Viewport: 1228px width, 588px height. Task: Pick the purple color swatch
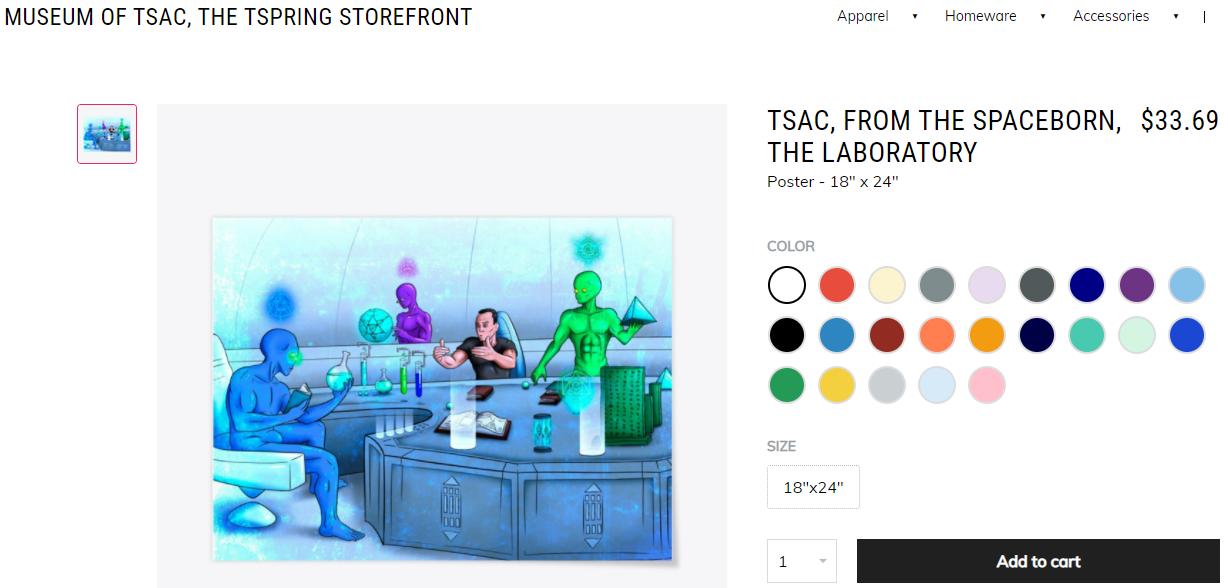(x=1137, y=285)
